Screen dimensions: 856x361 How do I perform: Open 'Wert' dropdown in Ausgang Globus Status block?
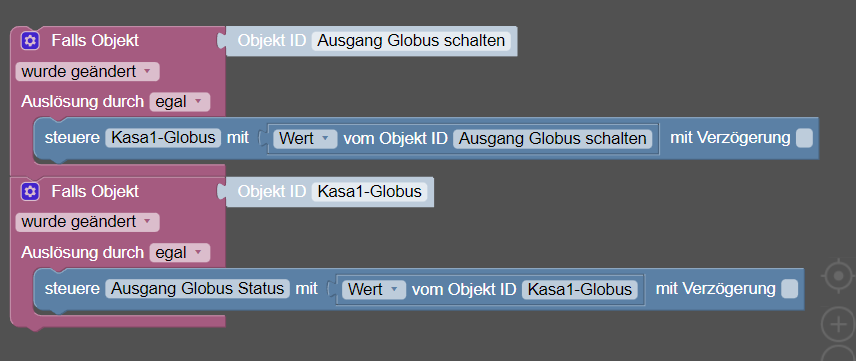coord(374,289)
